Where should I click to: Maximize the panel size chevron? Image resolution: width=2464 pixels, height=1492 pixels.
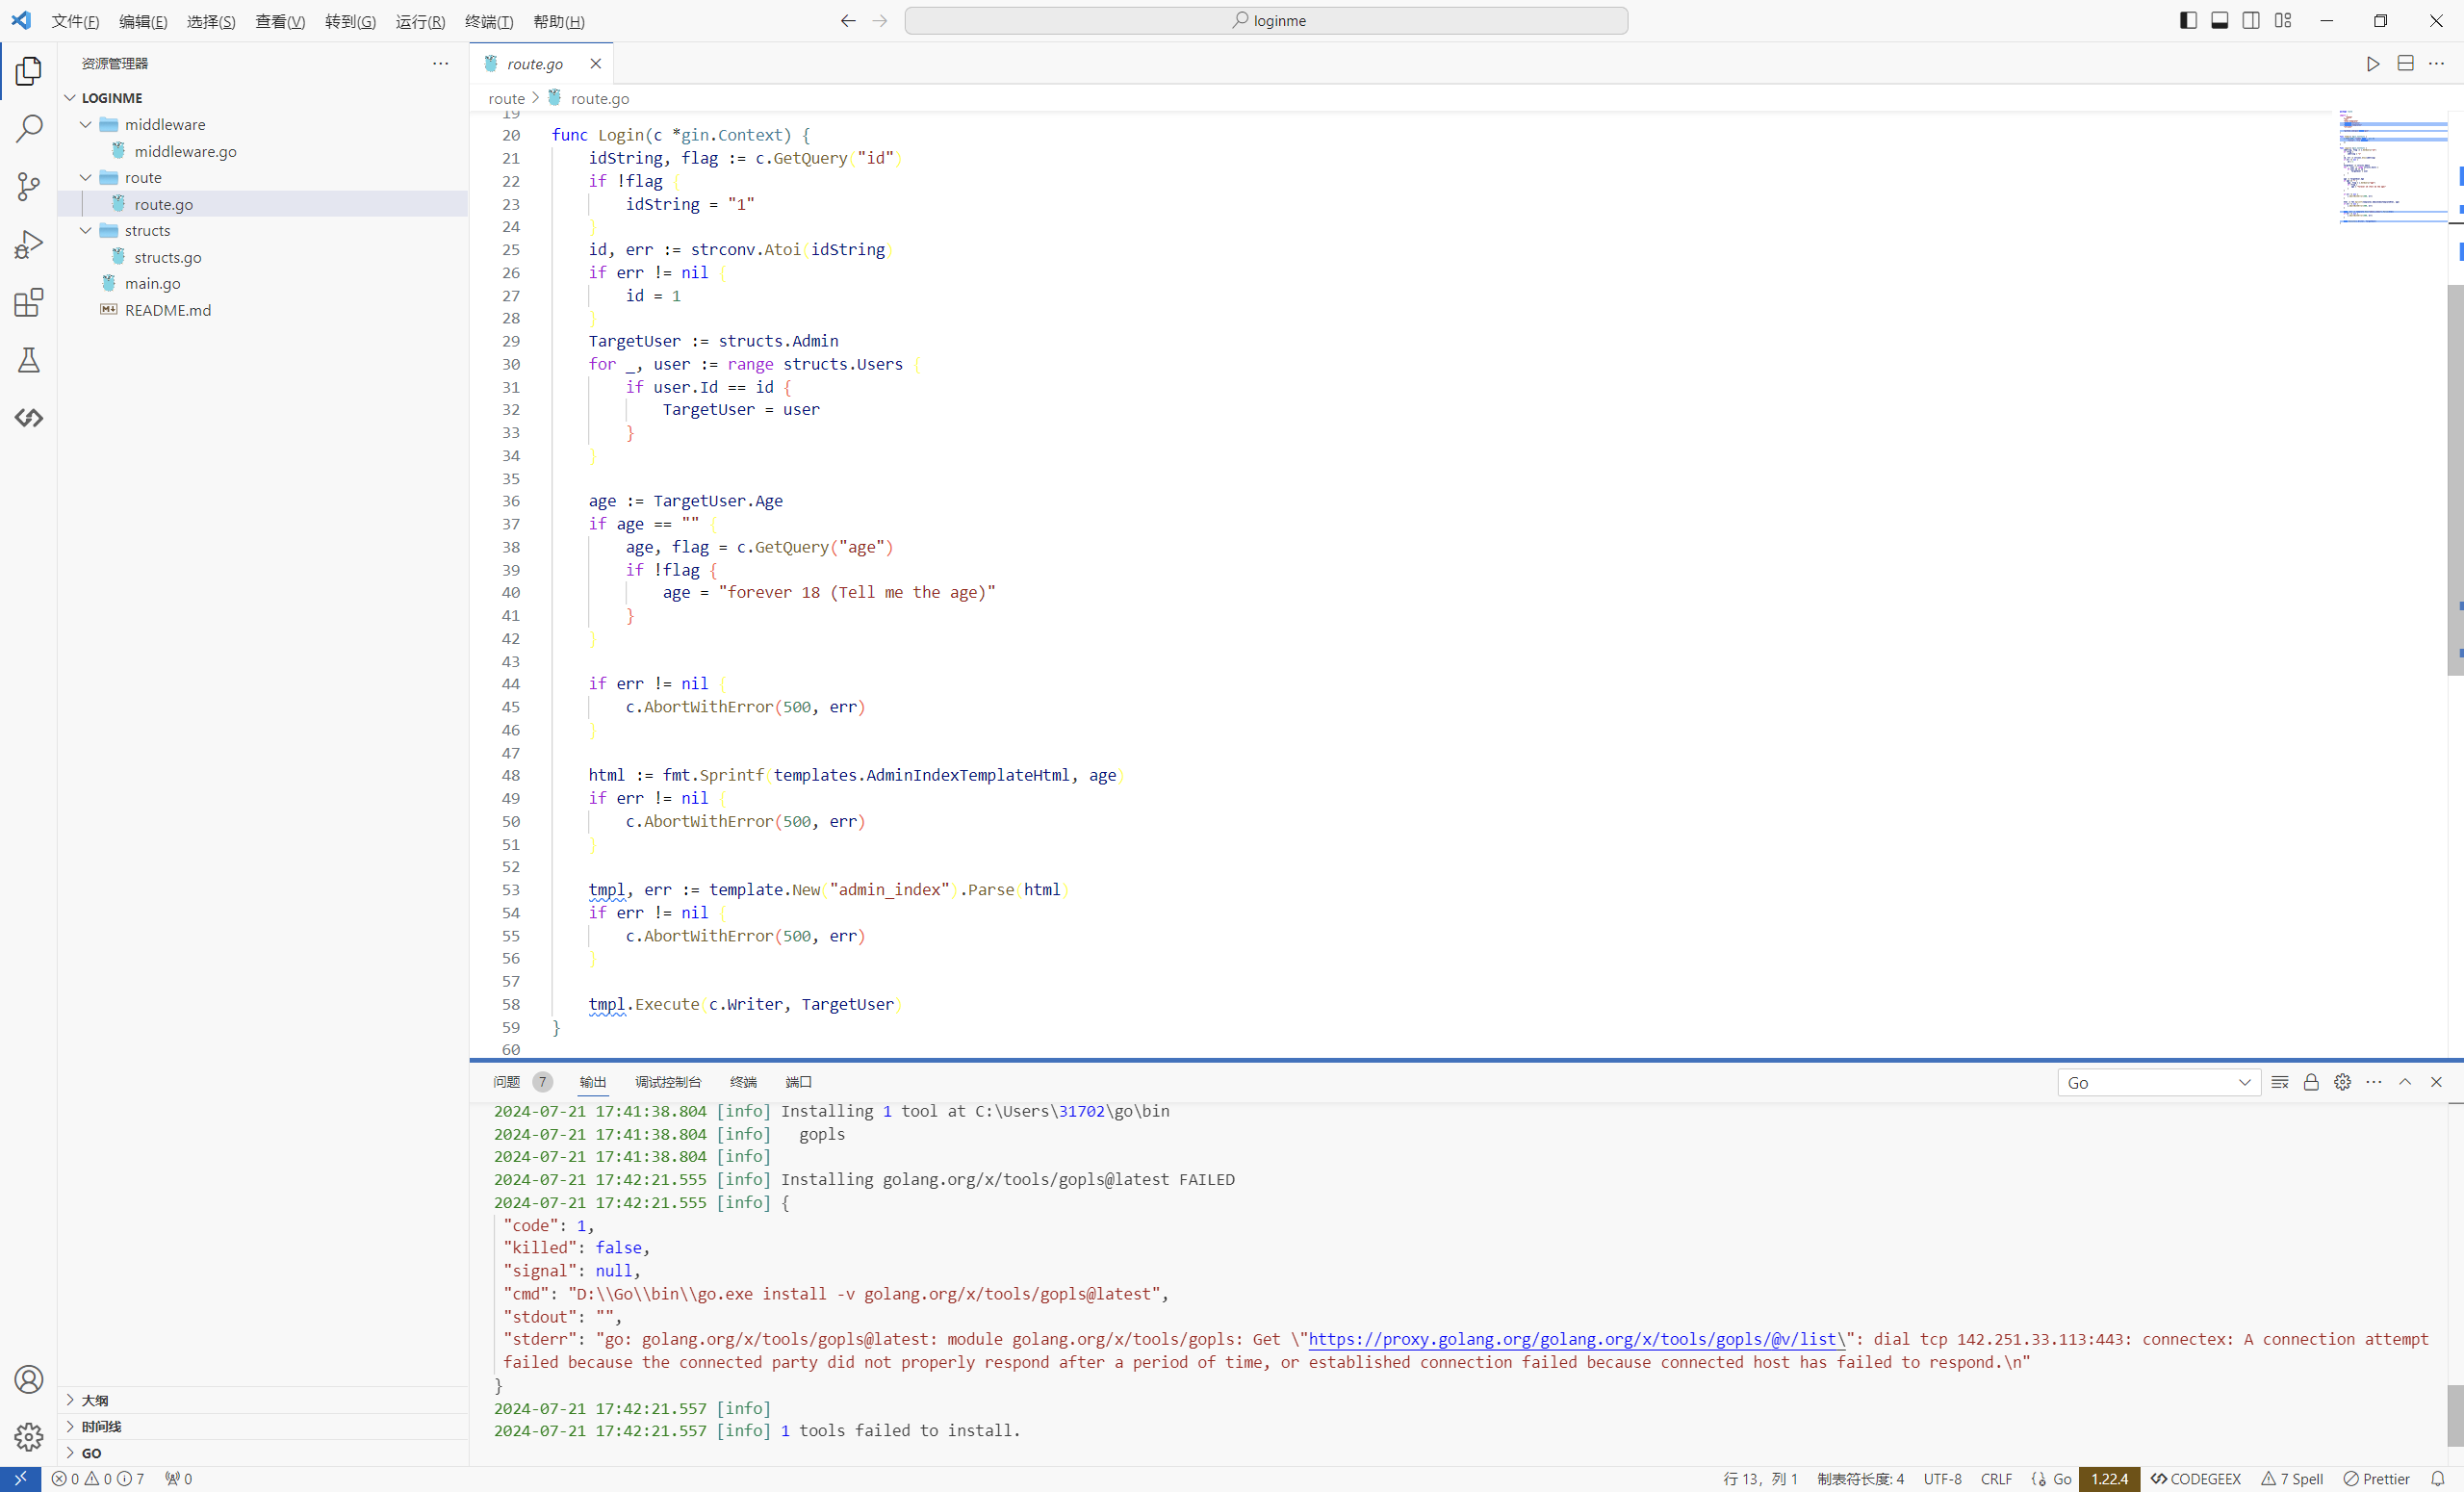point(2405,1082)
